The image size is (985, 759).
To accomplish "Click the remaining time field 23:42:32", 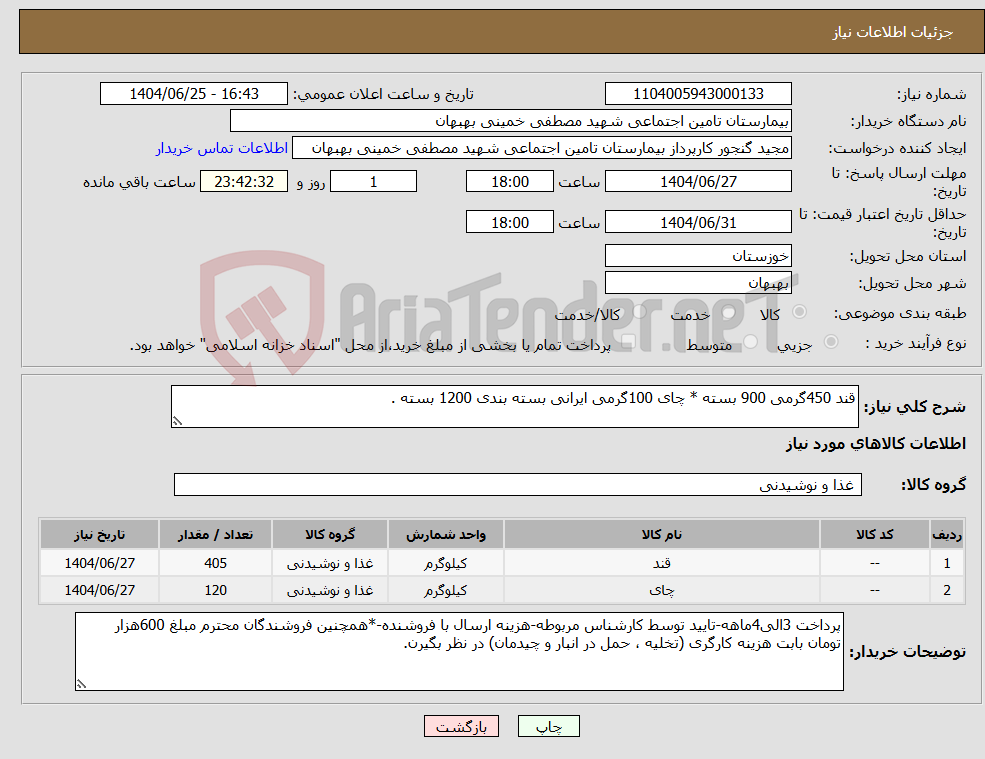I will [244, 182].
